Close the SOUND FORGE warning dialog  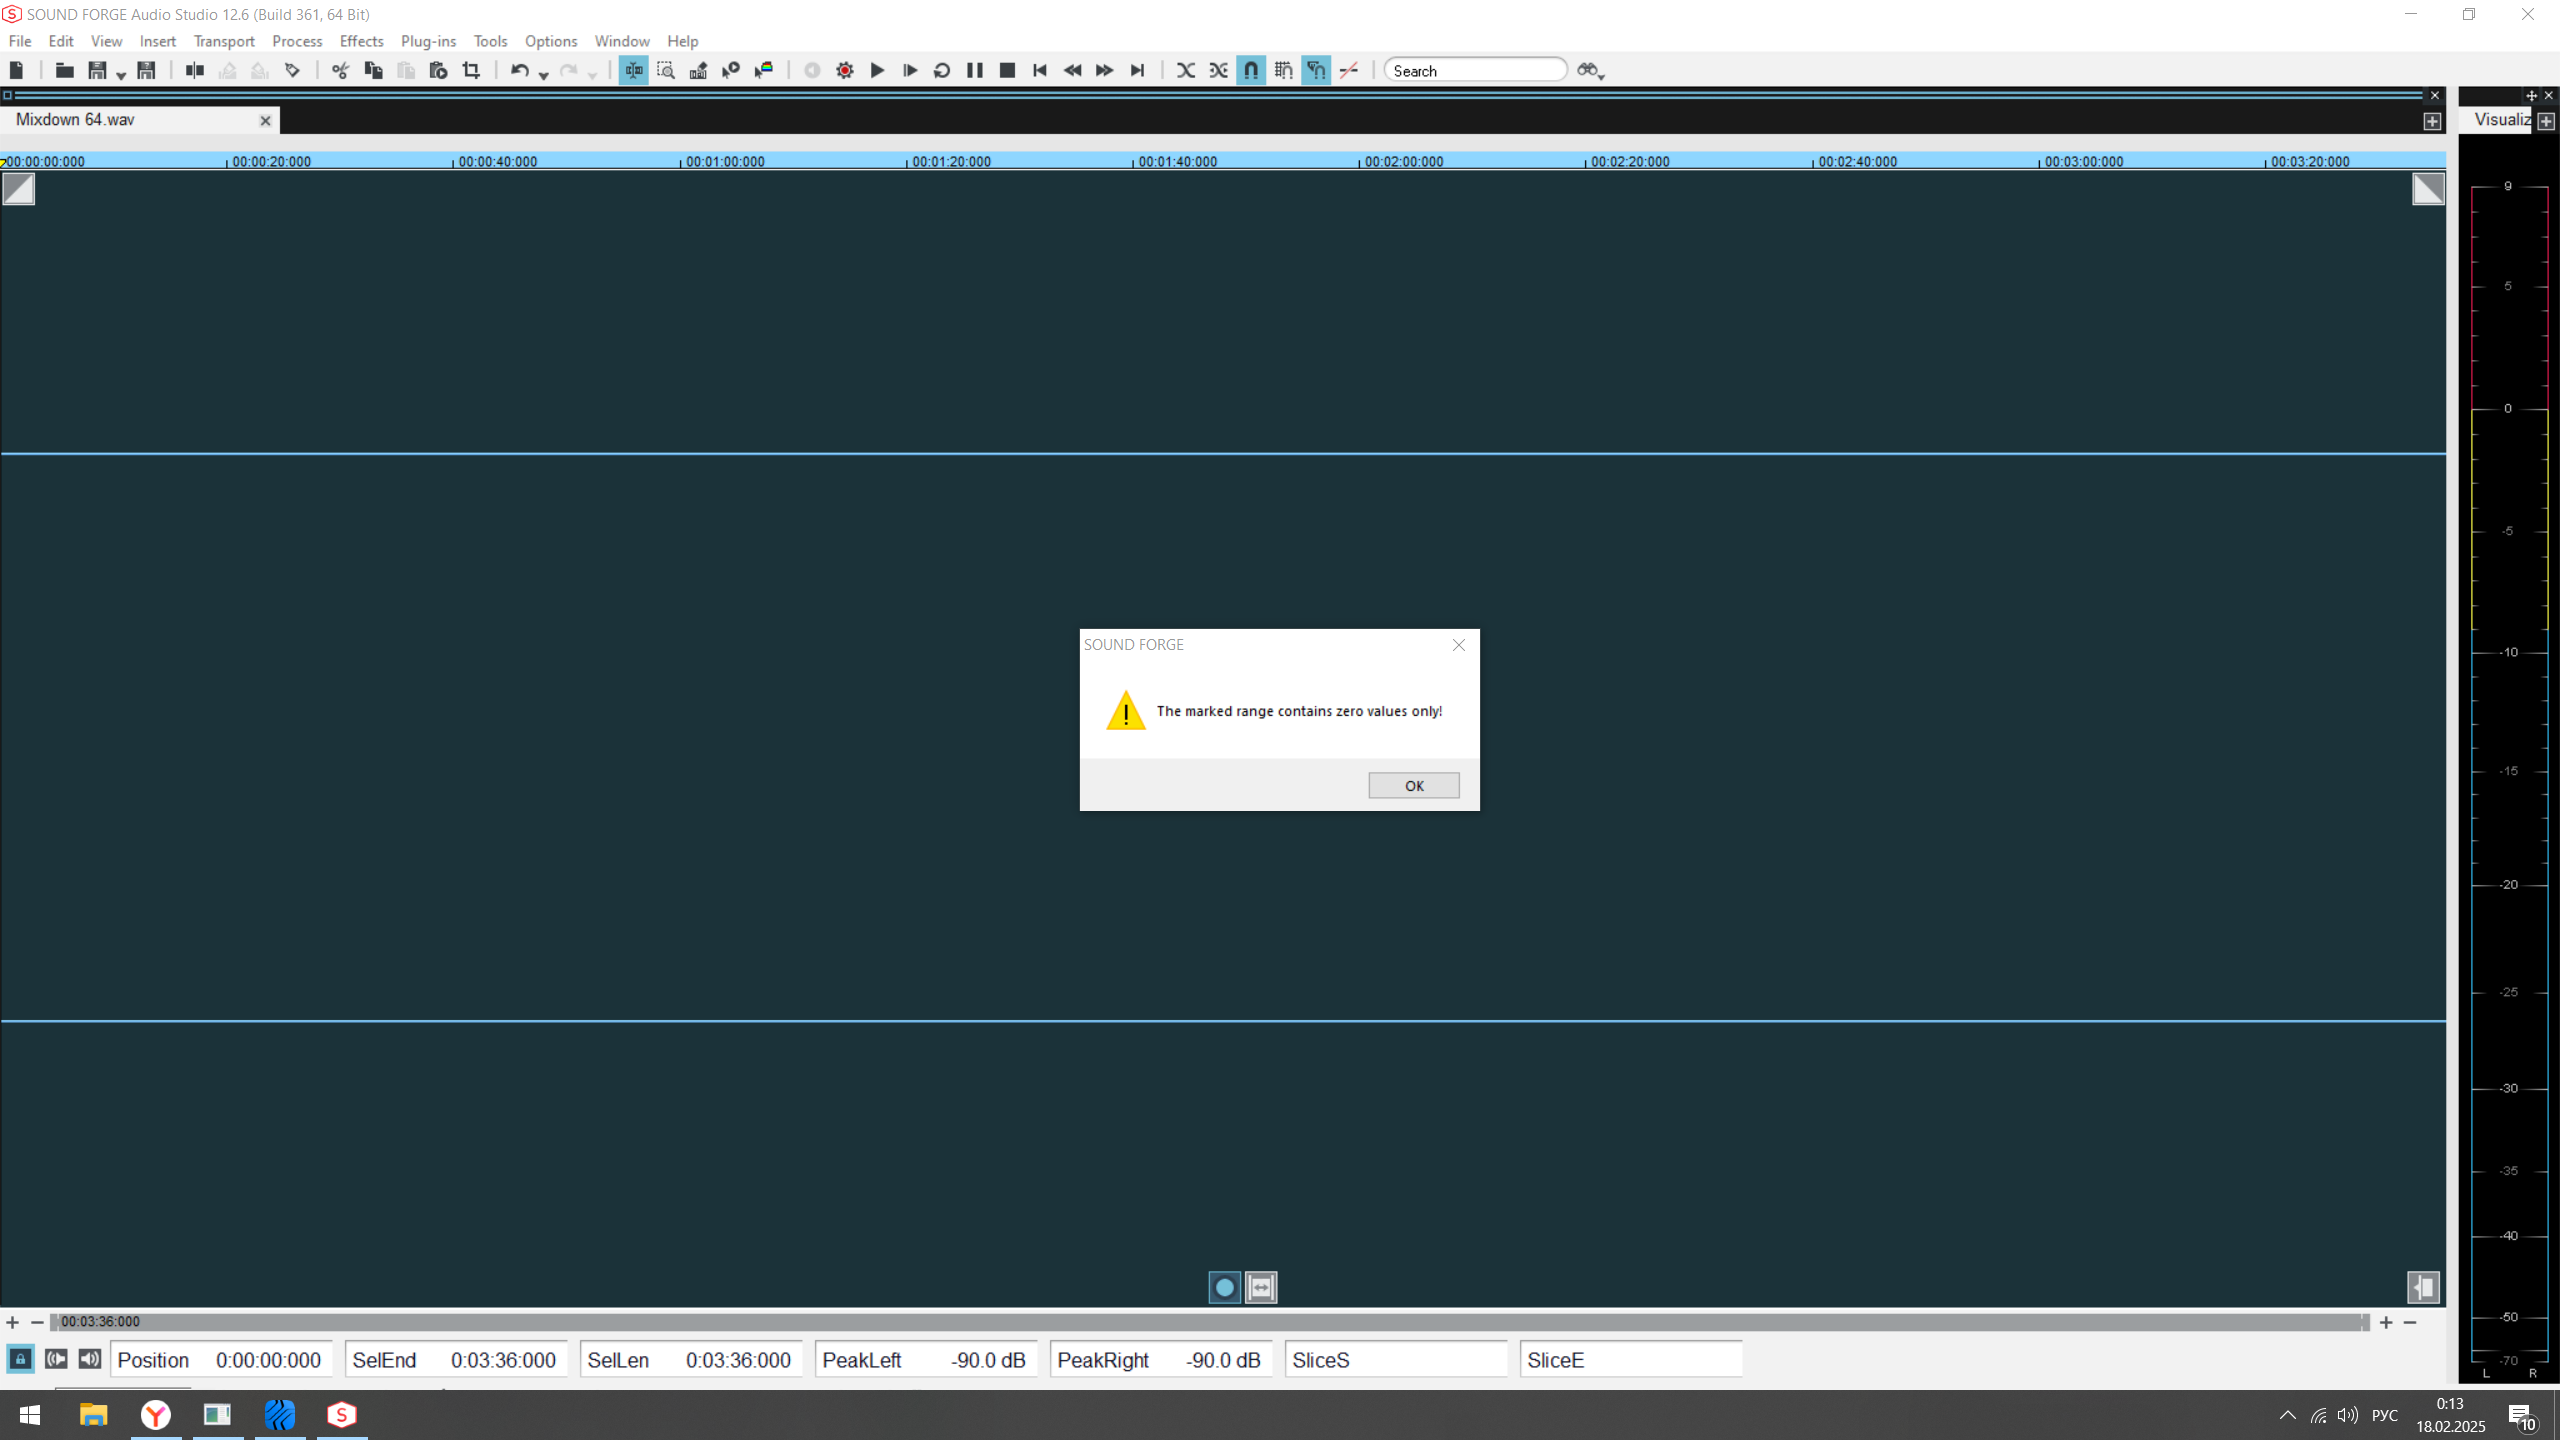(1458, 645)
